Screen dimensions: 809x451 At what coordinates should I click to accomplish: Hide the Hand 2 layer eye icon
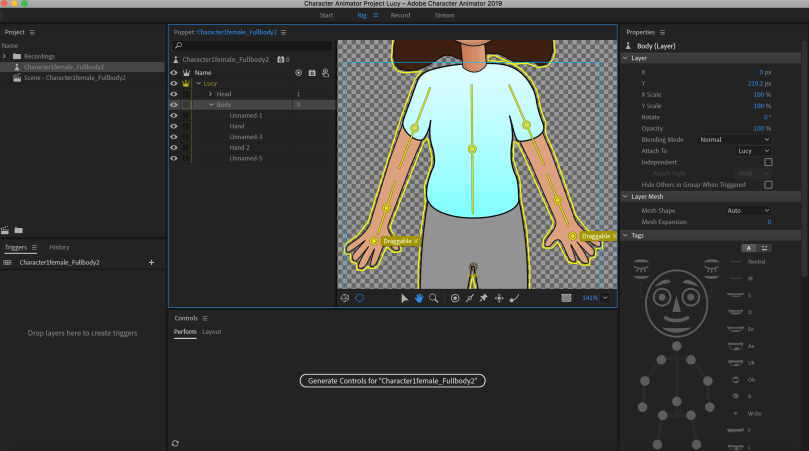(x=174, y=148)
